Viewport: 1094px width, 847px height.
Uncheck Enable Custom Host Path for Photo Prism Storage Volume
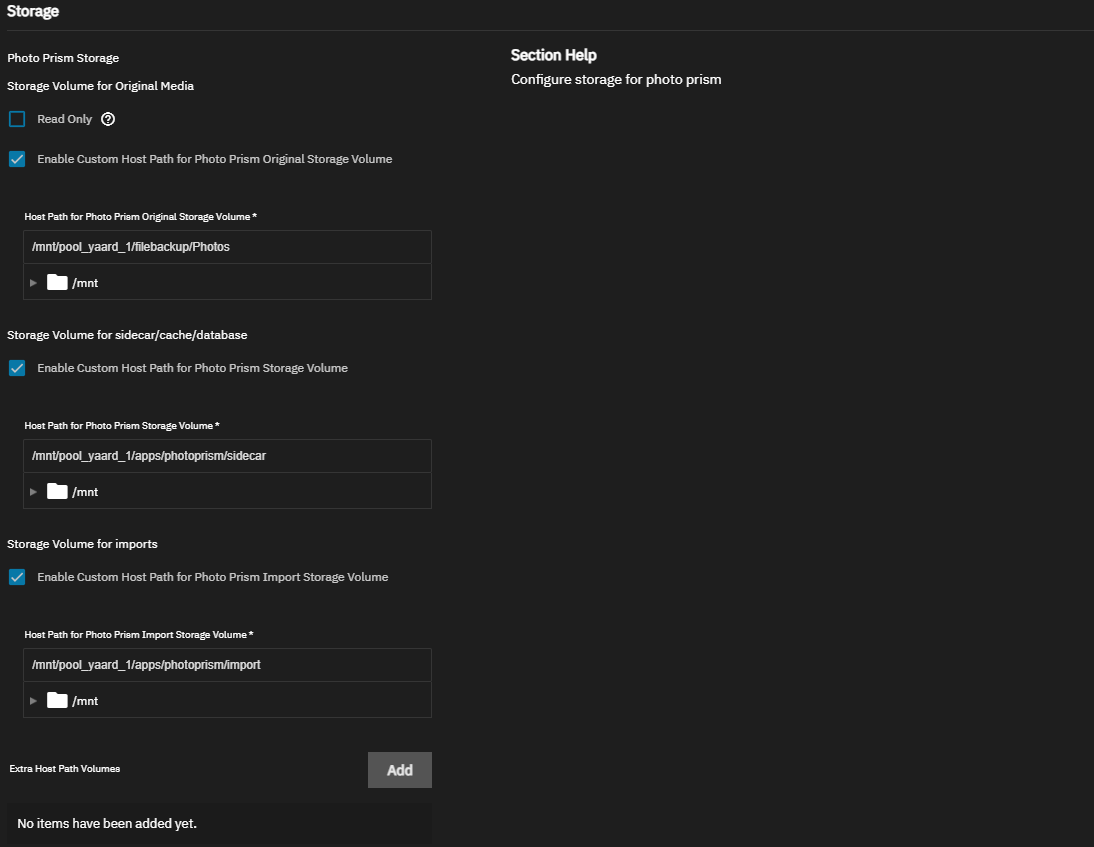coord(17,368)
